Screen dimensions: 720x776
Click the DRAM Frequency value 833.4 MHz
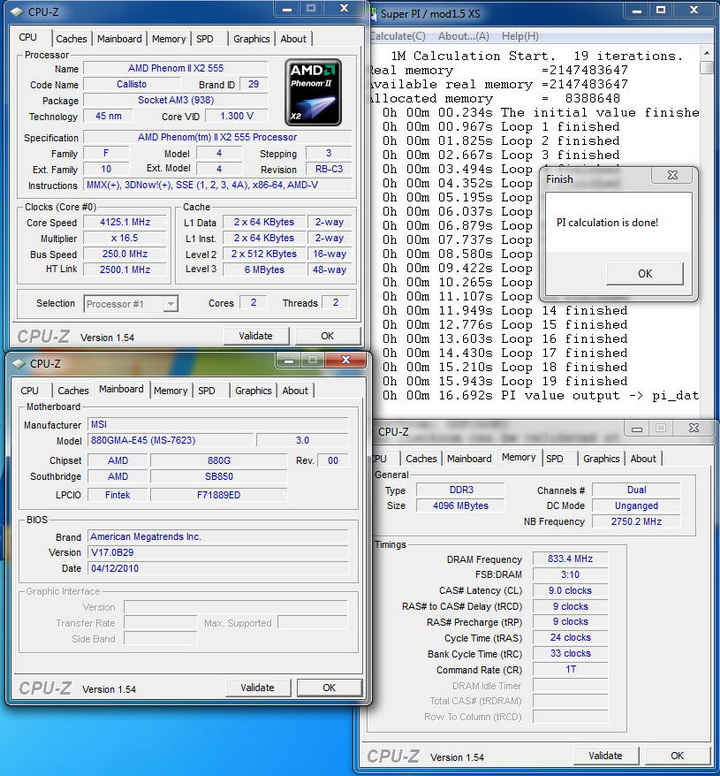570,559
